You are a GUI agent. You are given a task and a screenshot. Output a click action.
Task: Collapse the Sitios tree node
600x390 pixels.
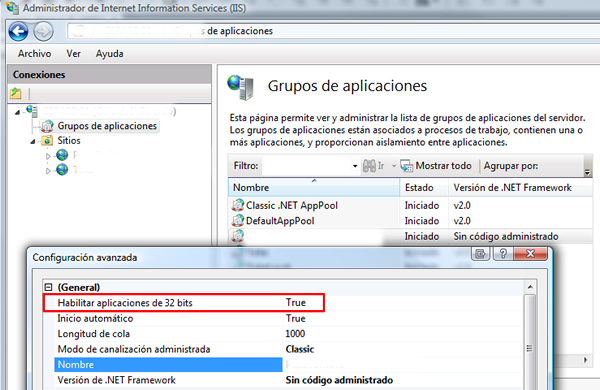pos(33,142)
